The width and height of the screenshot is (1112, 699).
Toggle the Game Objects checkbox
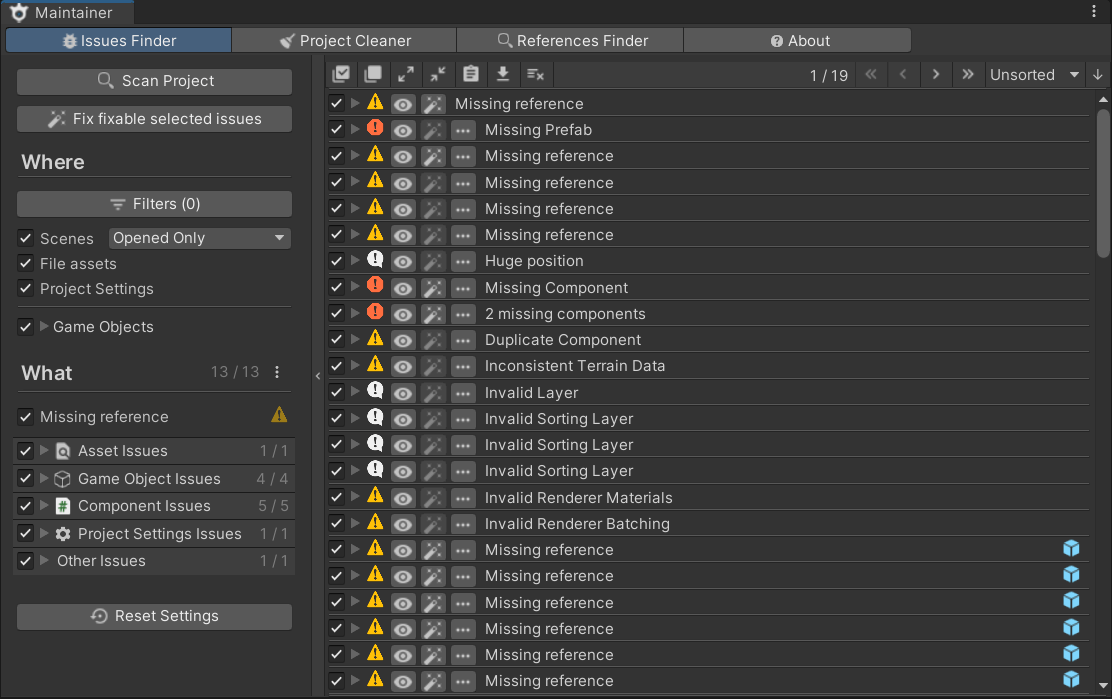(x=26, y=327)
